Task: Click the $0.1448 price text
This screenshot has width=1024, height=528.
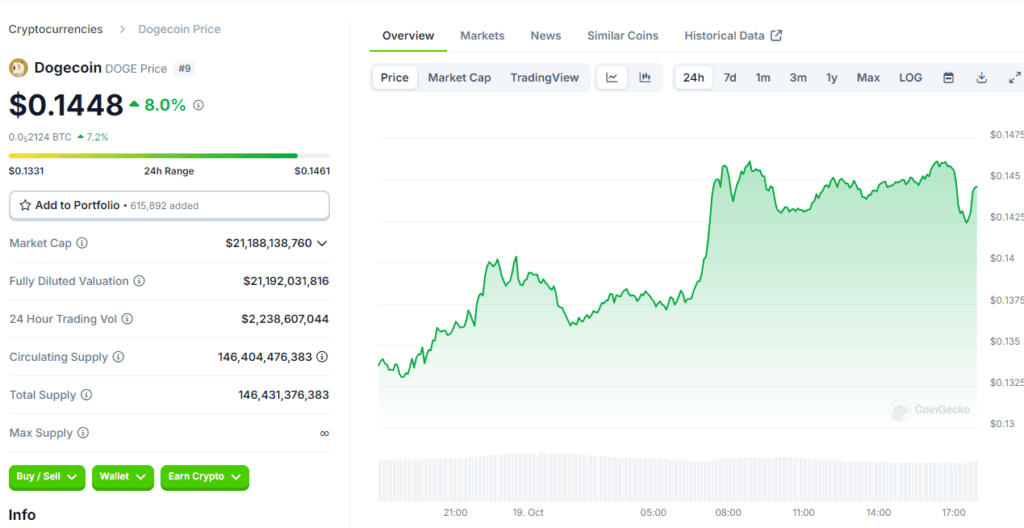Action: (x=66, y=105)
